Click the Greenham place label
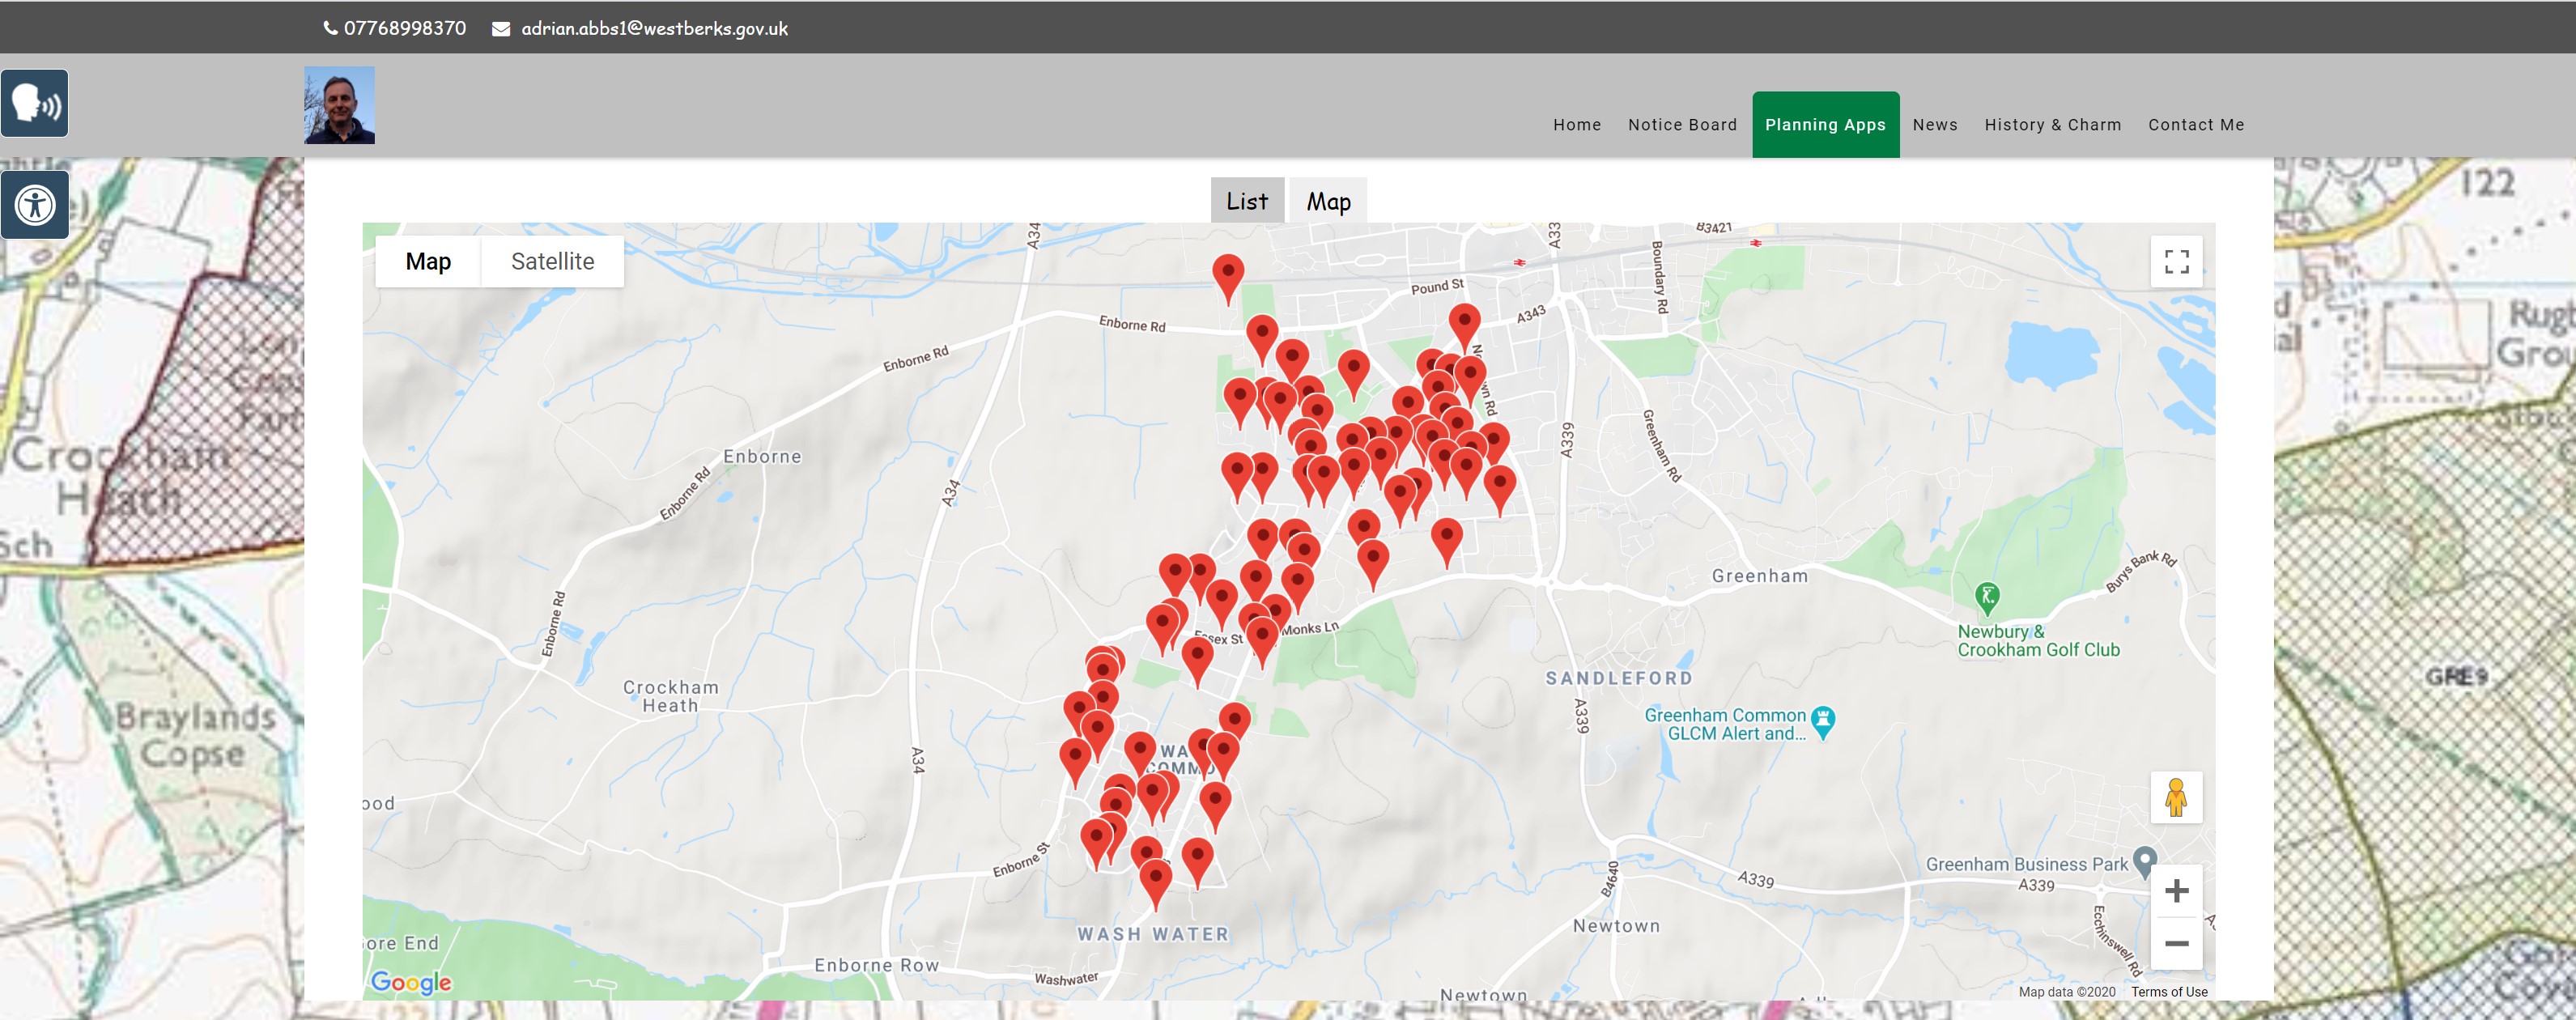Image resolution: width=2576 pixels, height=1020 pixels. click(x=1760, y=576)
